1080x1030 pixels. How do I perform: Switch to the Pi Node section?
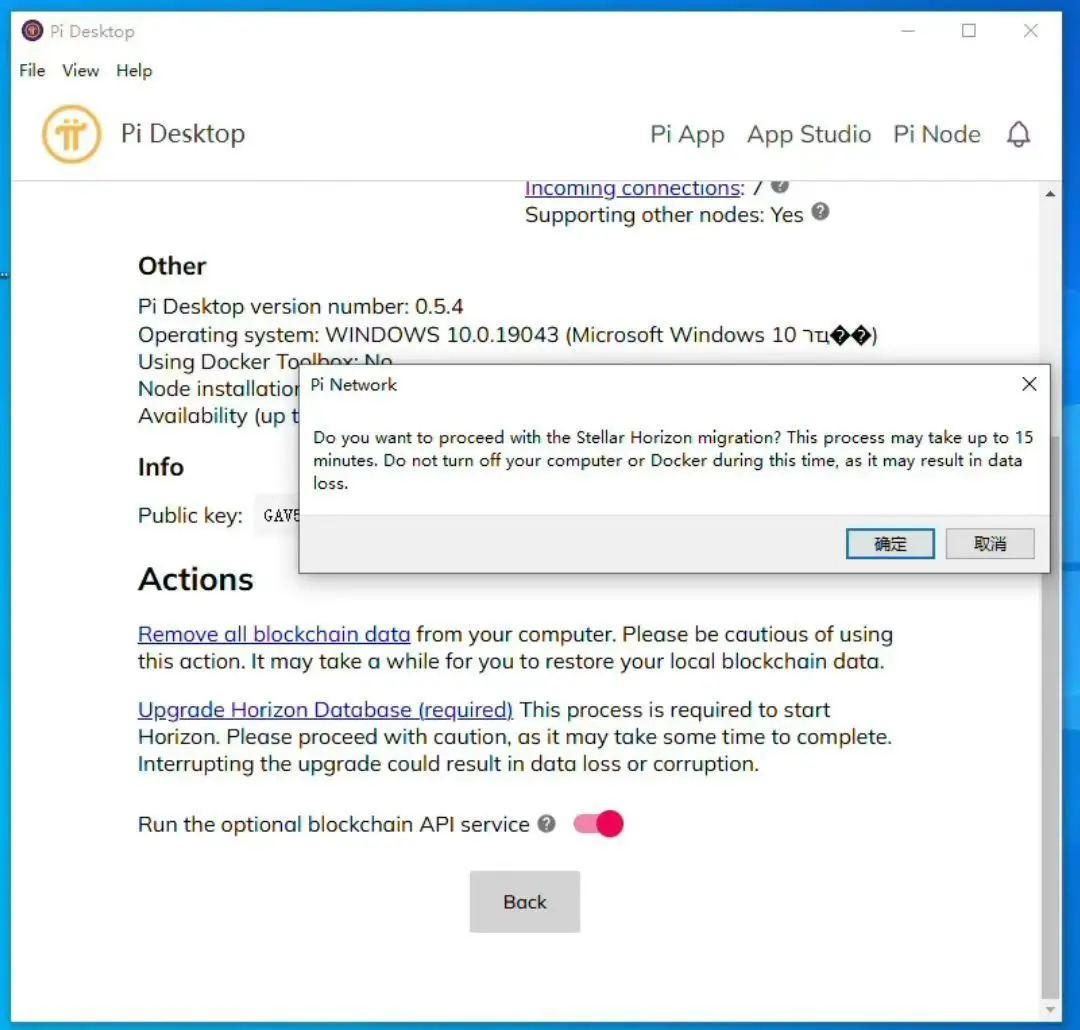point(936,134)
